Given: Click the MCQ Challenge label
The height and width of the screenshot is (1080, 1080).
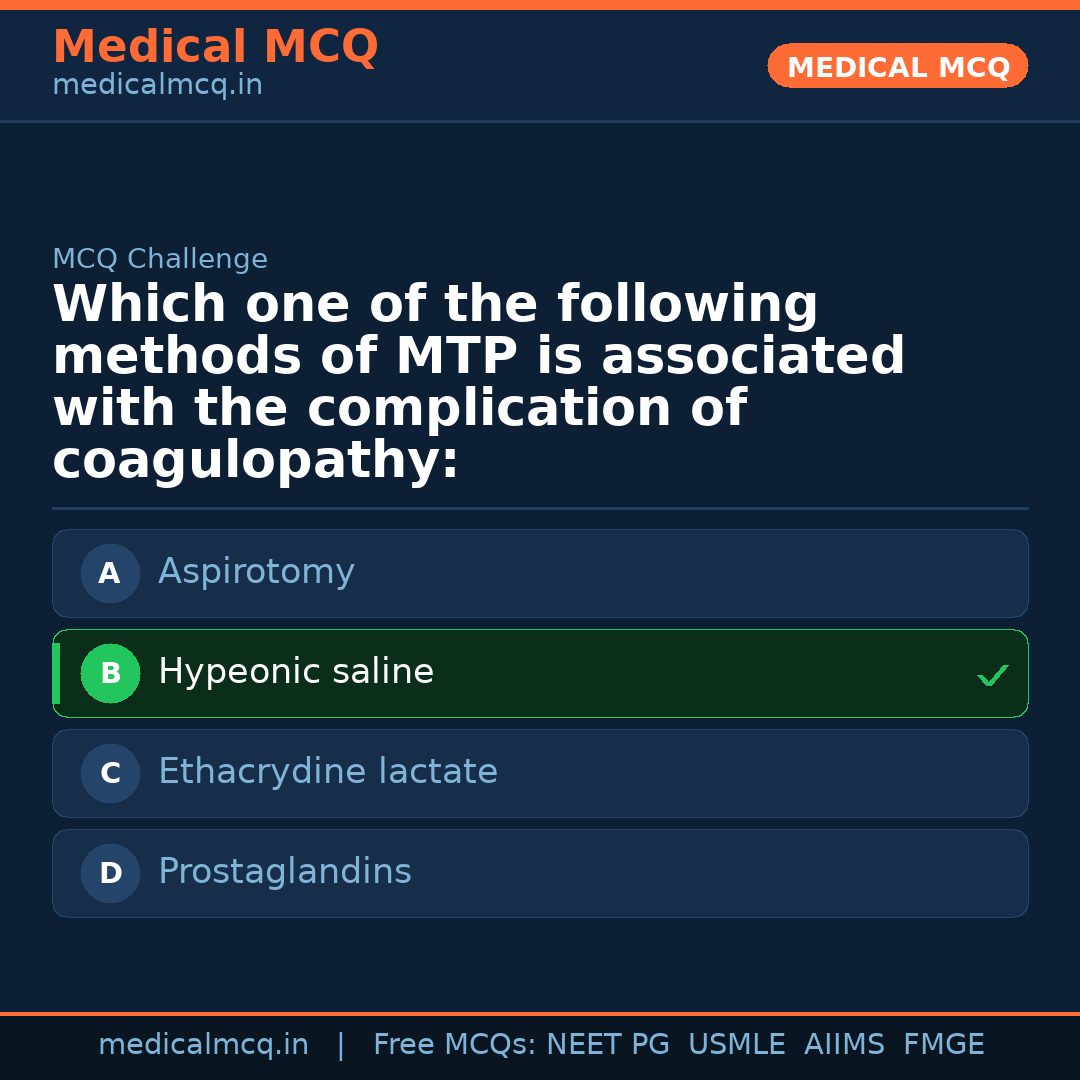Looking at the screenshot, I should tap(160, 260).
